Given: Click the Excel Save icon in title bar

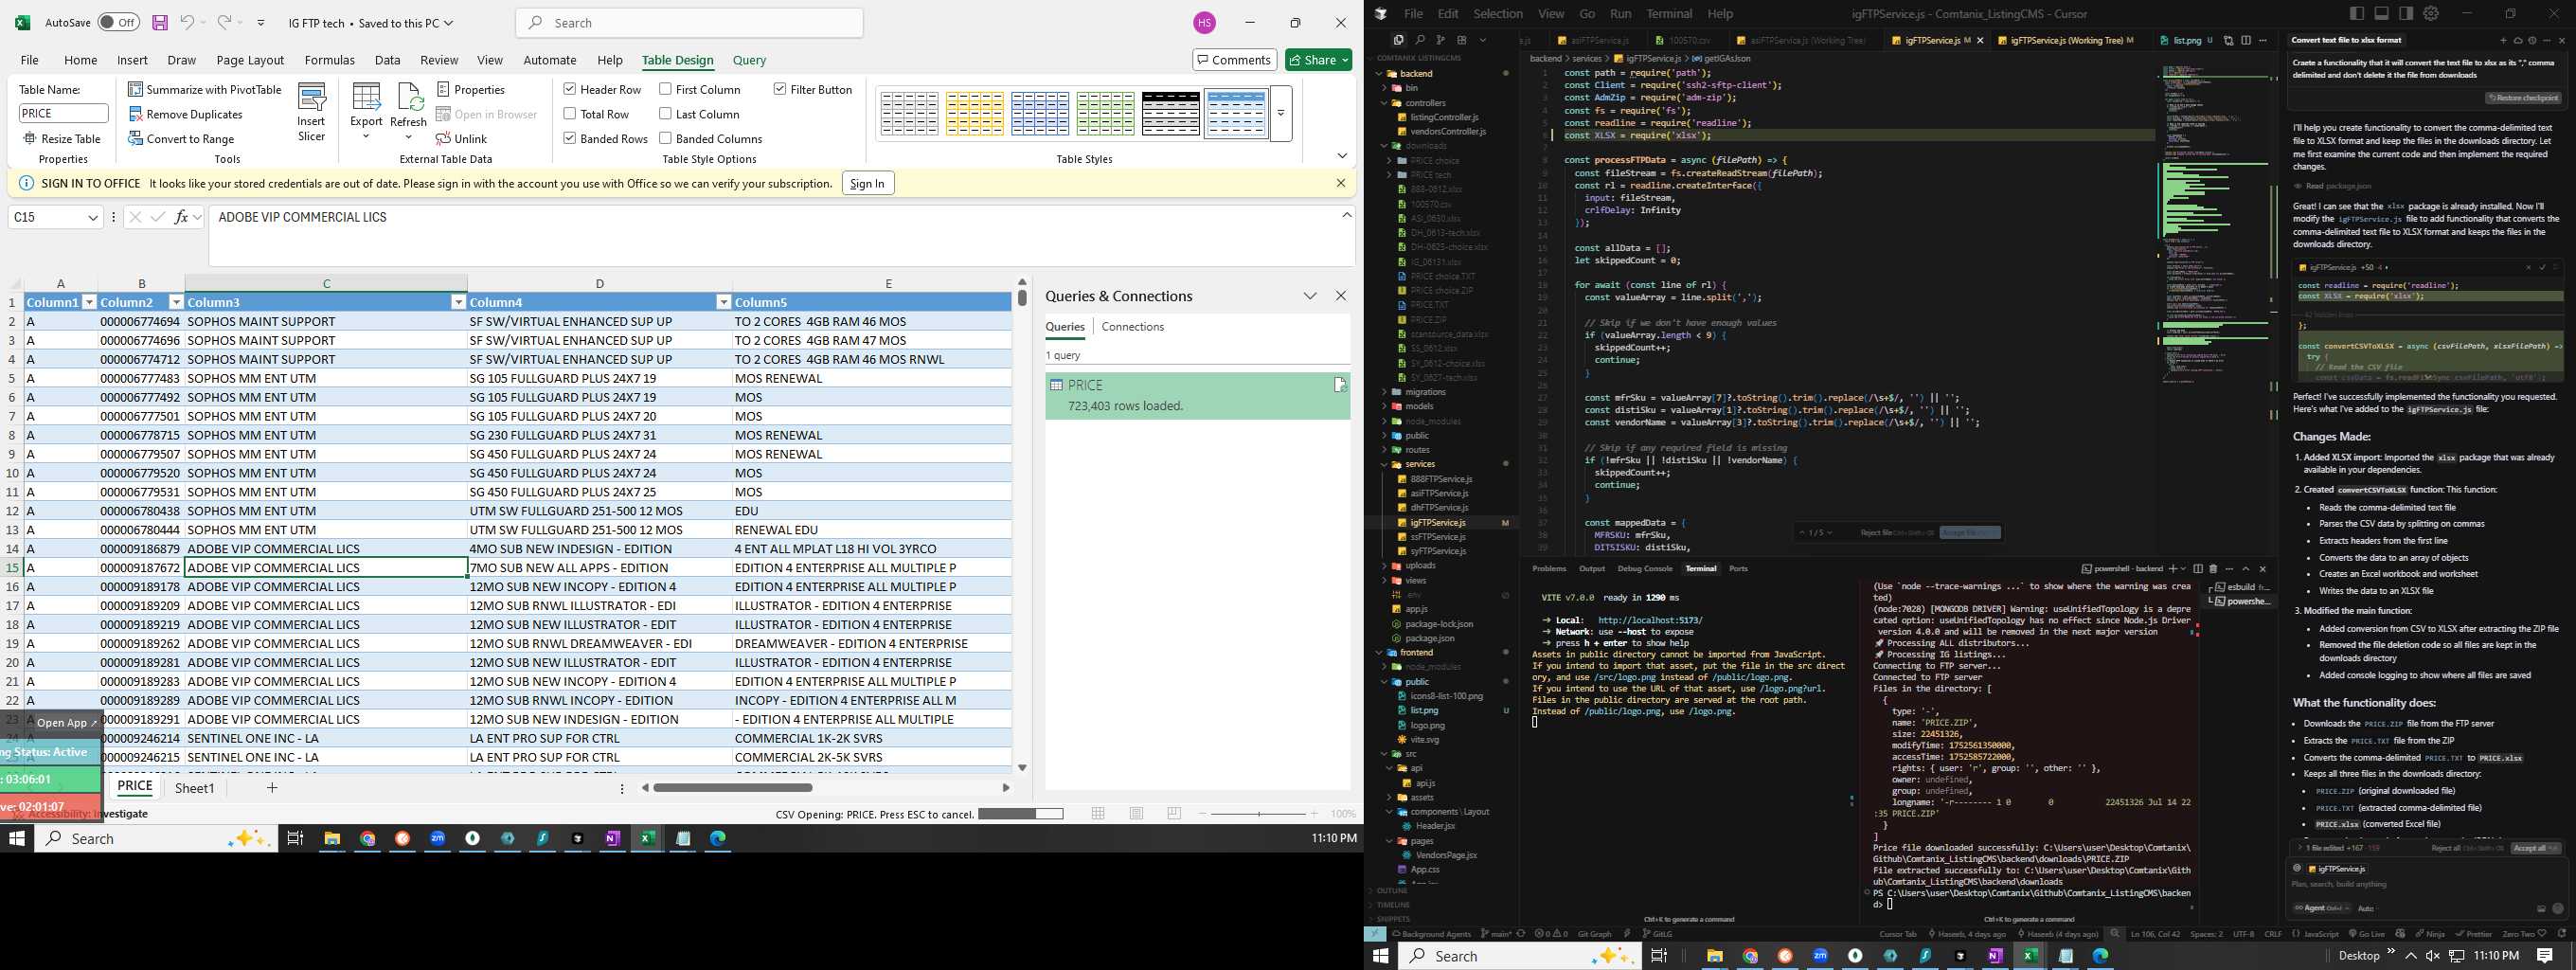Looking at the screenshot, I should click(x=160, y=23).
